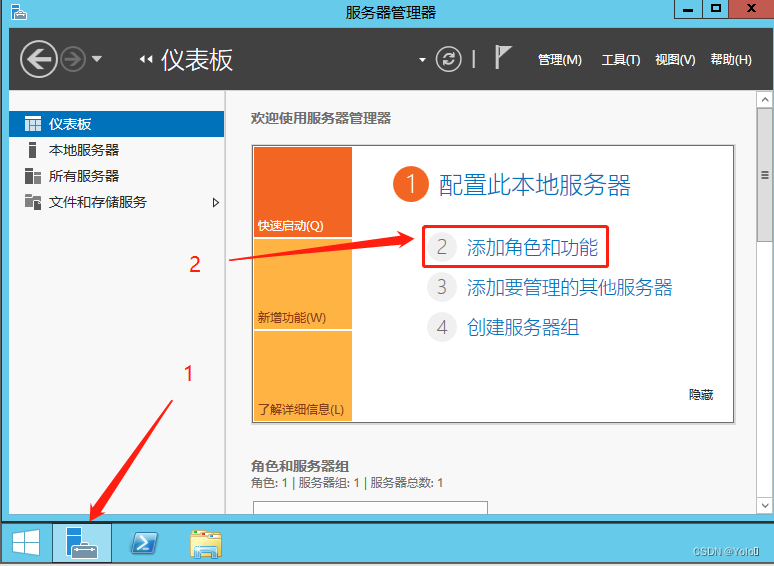Click the 文件和存储服务 icon
The height and width of the screenshot is (566, 774).
pyautogui.click(x=33, y=202)
